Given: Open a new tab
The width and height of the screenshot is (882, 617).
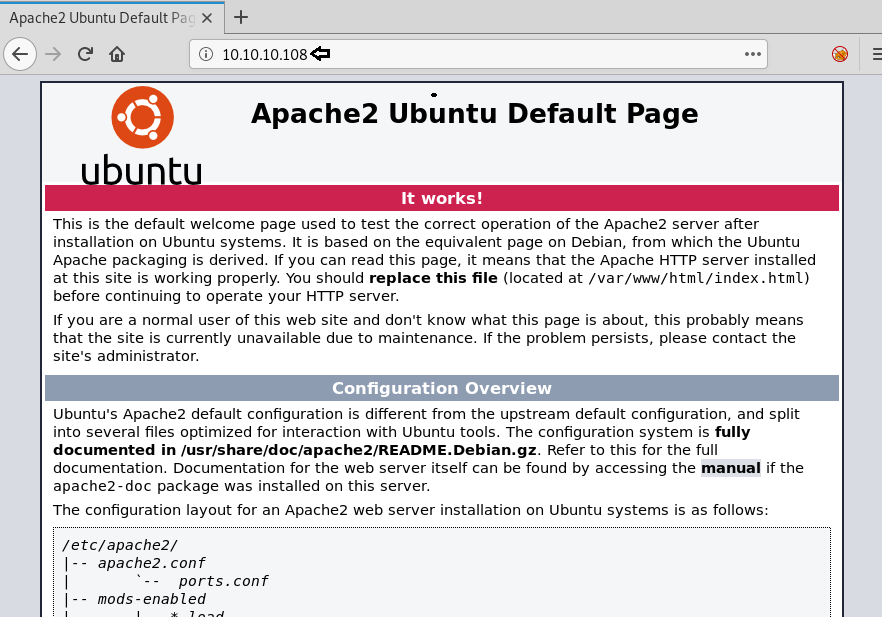Looking at the screenshot, I should (241, 17).
